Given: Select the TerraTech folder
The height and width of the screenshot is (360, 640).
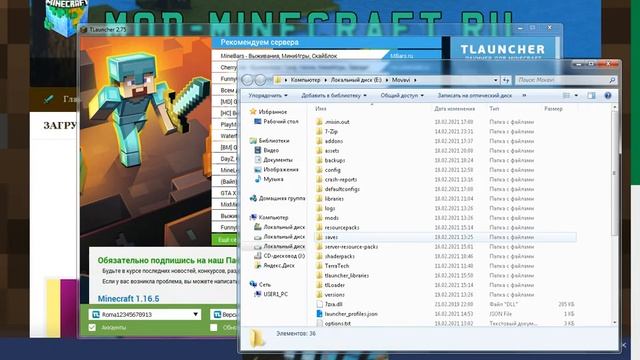Looking at the screenshot, I should 337,266.
